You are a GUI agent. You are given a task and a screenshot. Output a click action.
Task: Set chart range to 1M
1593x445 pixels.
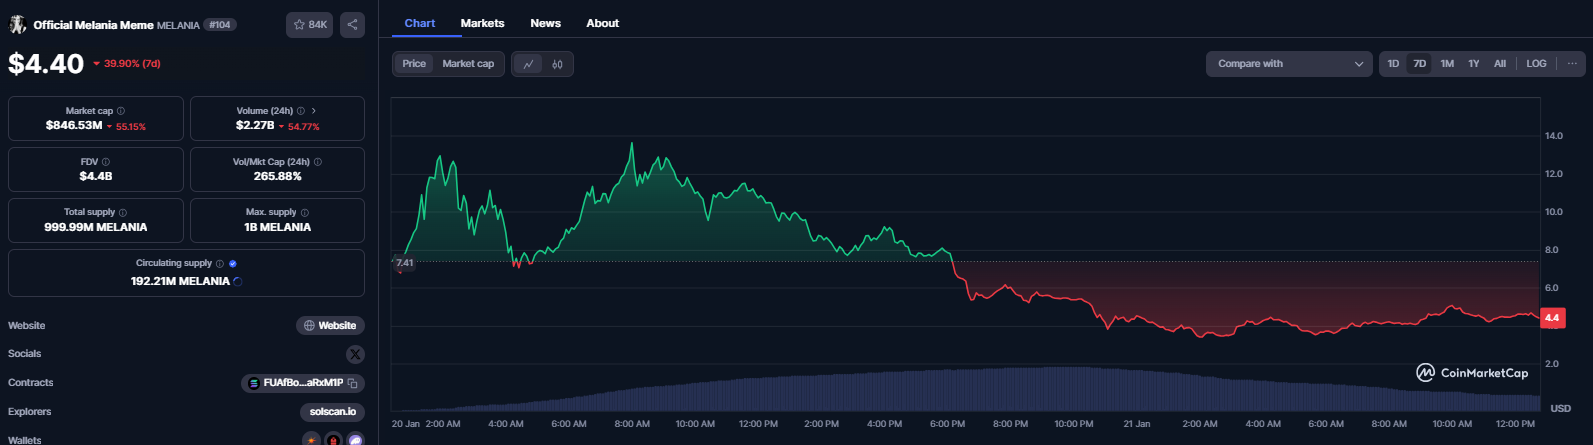[x=1447, y=64]
